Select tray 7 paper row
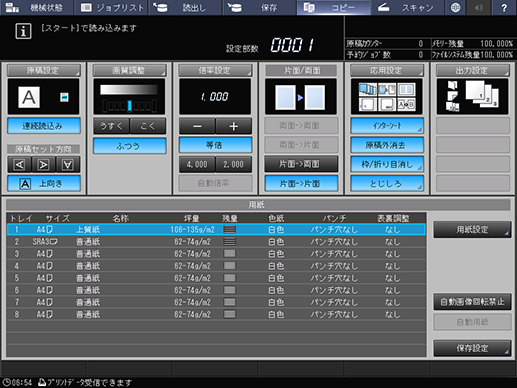Image resolution: width=517 pixels, height=388 pixels. (x=216, y=302)
